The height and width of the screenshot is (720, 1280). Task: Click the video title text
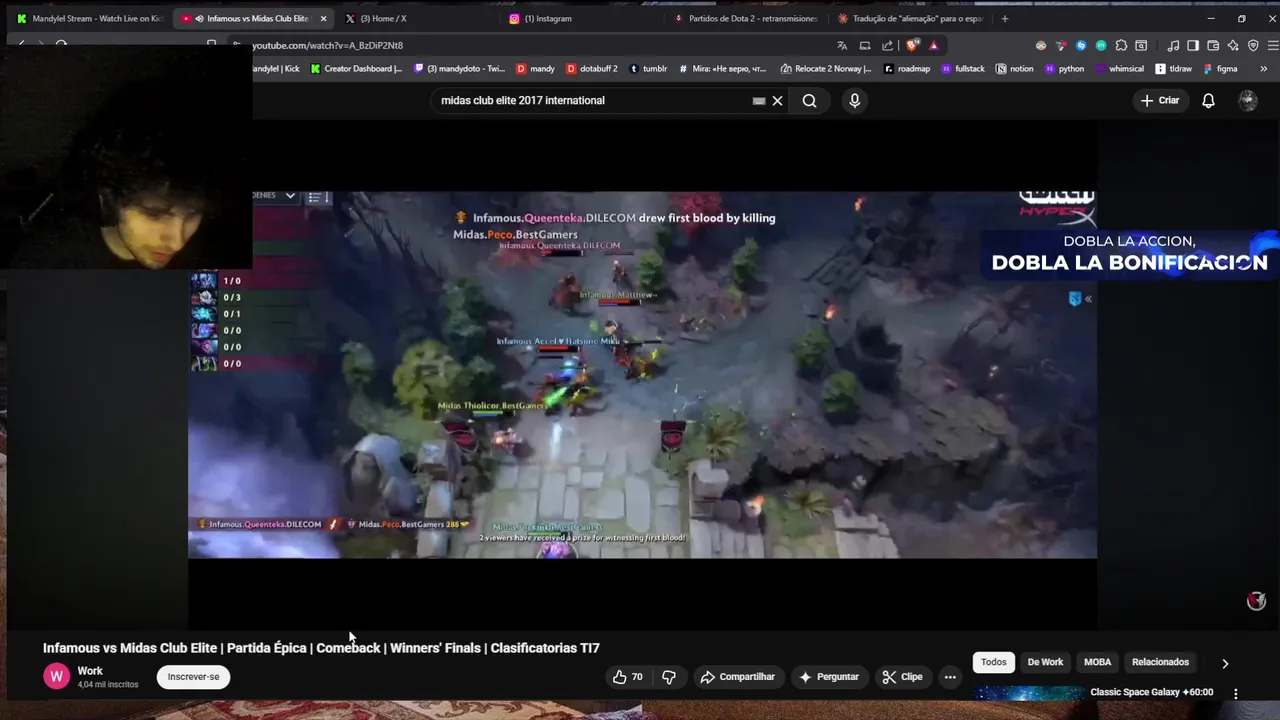321,648
